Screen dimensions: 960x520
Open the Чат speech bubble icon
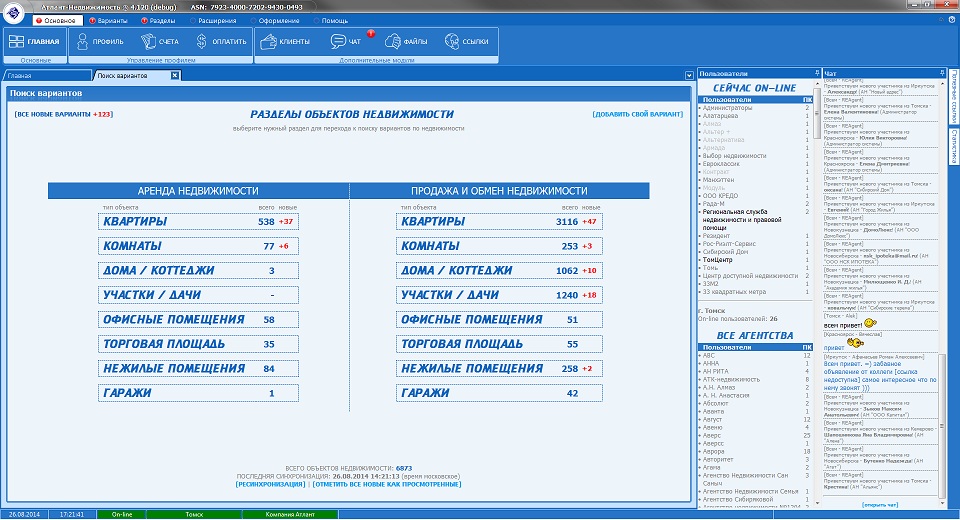[x=338, y=42]
